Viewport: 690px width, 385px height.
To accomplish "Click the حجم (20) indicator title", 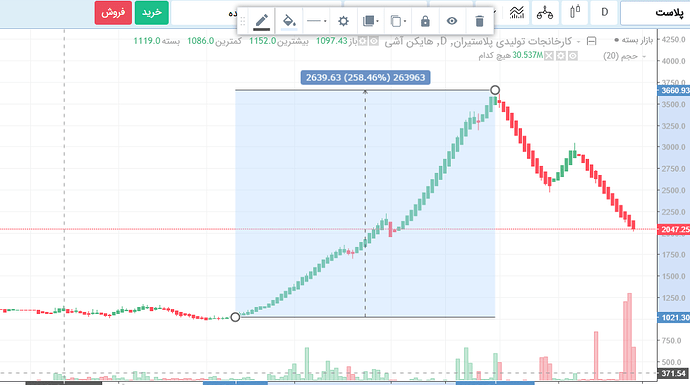I will click(620, 56).
